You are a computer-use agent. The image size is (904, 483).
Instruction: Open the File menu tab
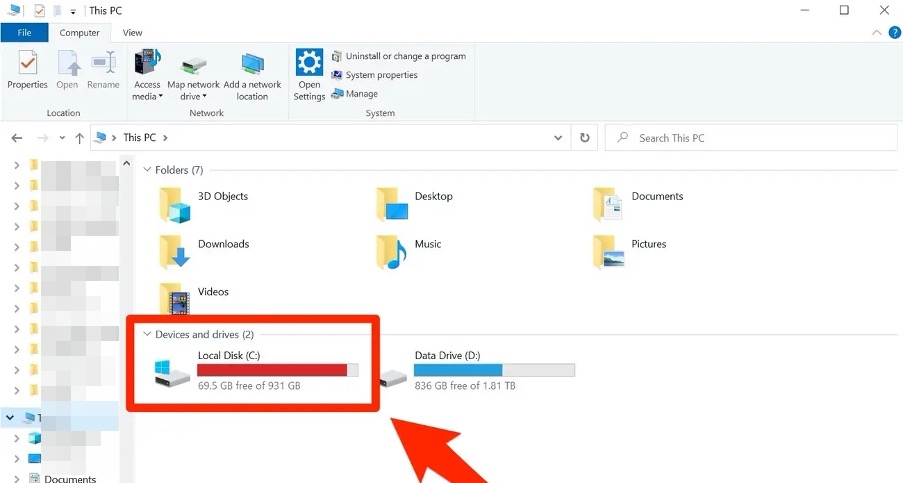coord(24,32)
